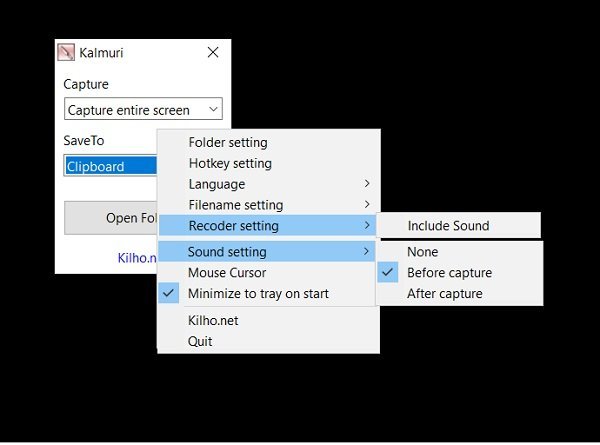The height and width of the screenshot is (445, 600).
Task: Uncheck Minimize to tray on start
Action: point(258,293)
